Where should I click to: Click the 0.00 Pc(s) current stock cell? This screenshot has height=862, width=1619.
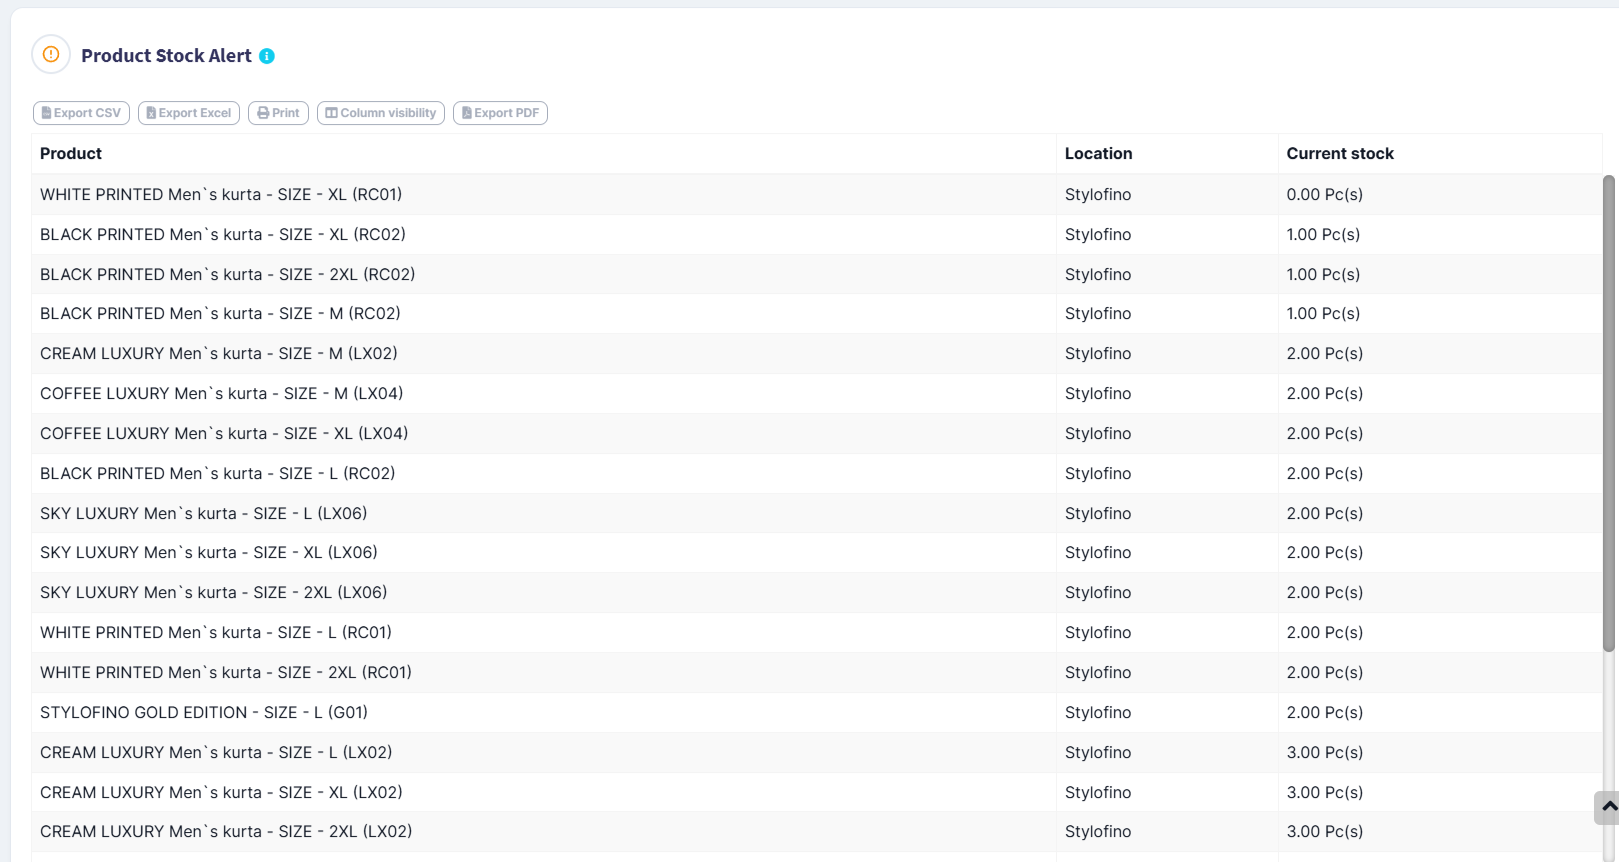point(1324,195)
